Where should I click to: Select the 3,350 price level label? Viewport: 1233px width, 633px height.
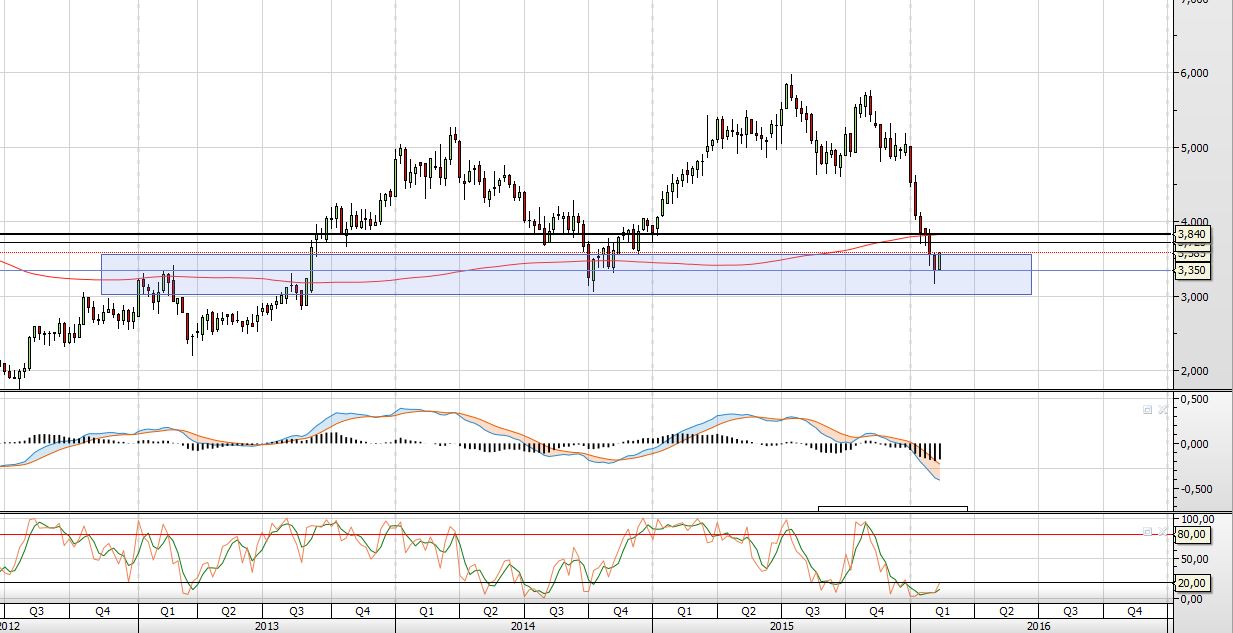pyautogui.click(x=1193, y=270)
